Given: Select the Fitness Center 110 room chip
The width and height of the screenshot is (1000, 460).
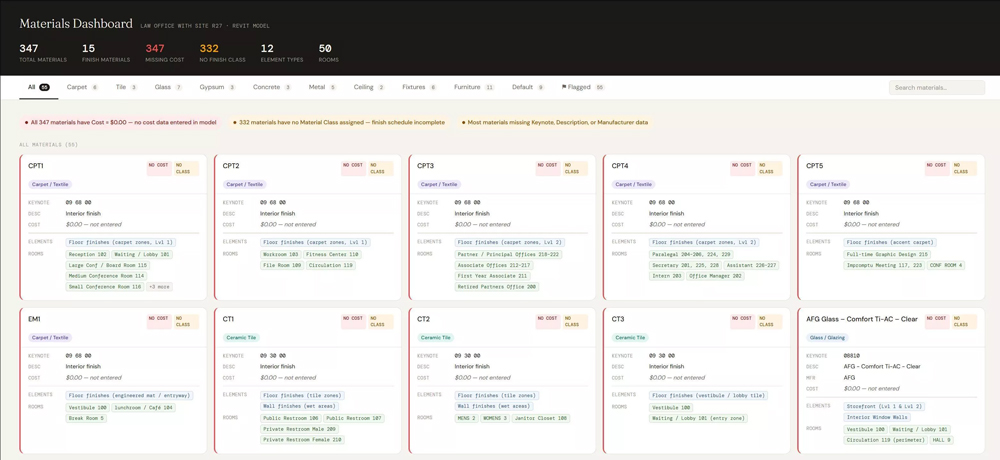Looking at the screenshot, I should (332, 254).
